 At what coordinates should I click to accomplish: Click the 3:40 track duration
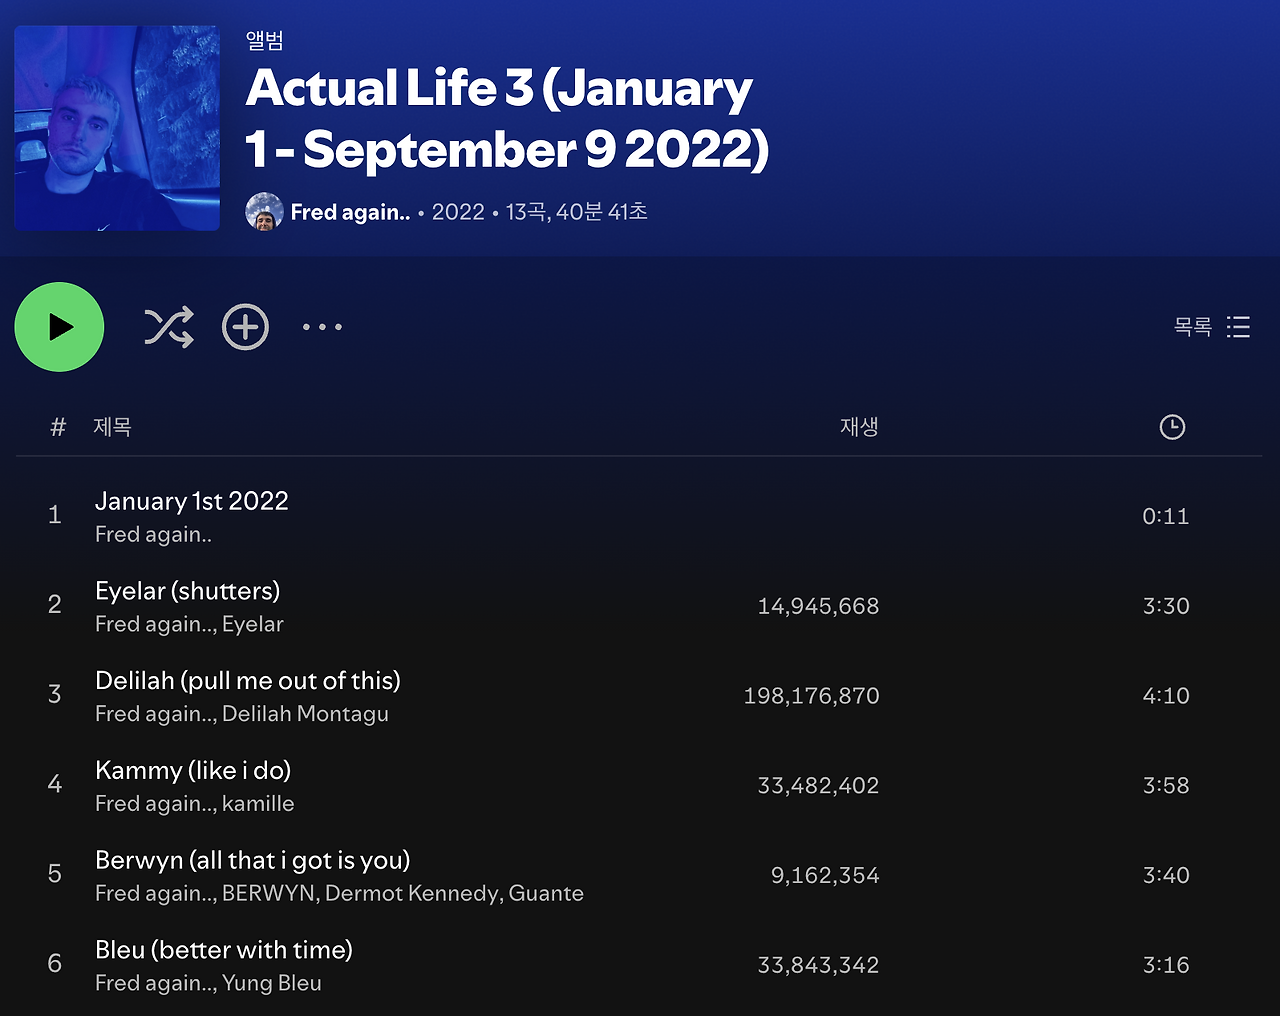[1166, 876]
